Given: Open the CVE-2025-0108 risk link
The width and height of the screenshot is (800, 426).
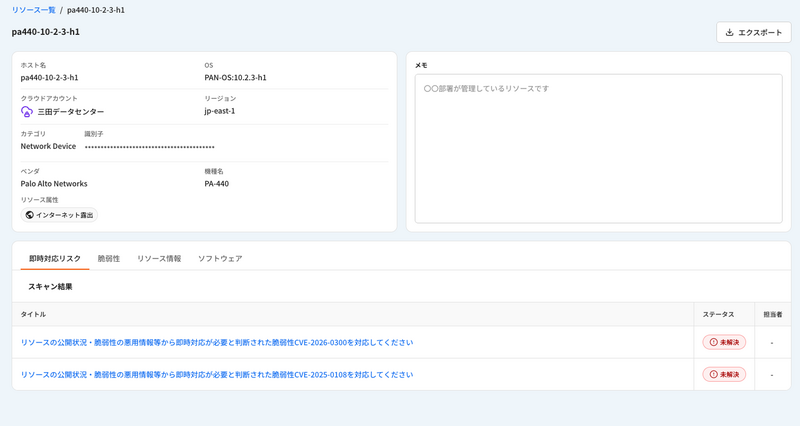Looking at the screenshot, I should click(217, 374).
